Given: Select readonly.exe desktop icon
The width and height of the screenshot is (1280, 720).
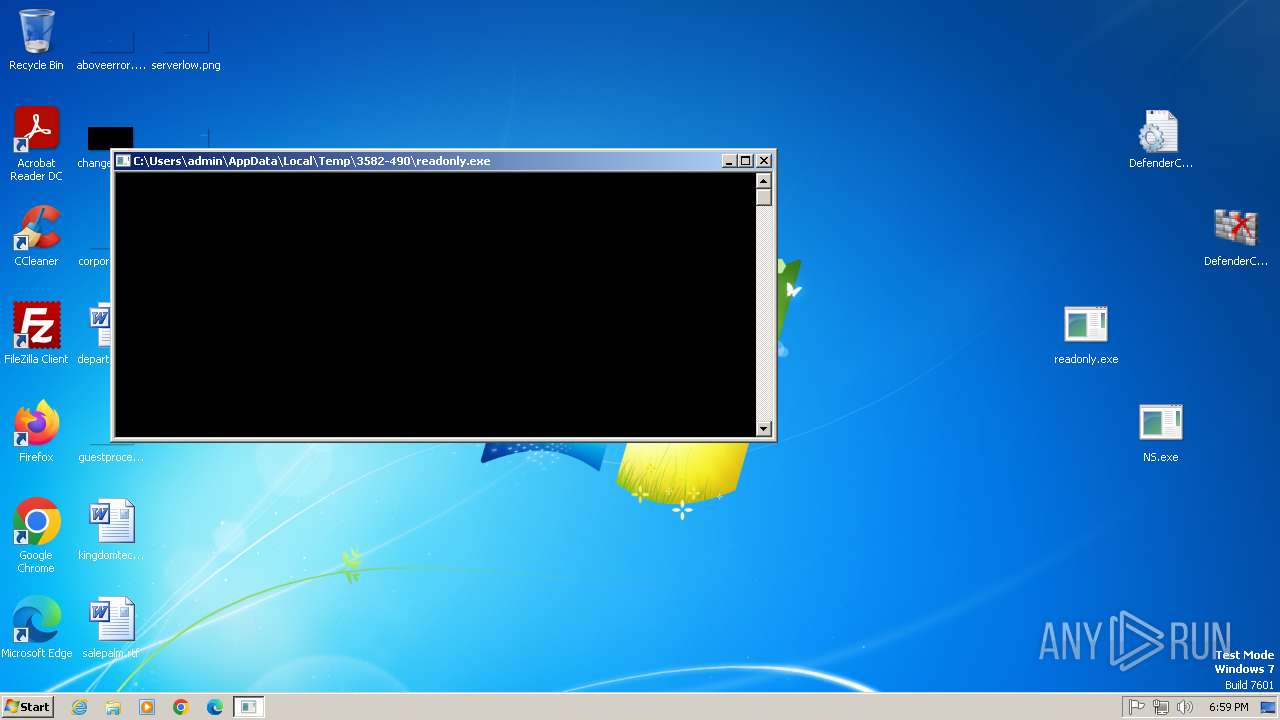Looking at the screenshot, I should pos(1086,334).
